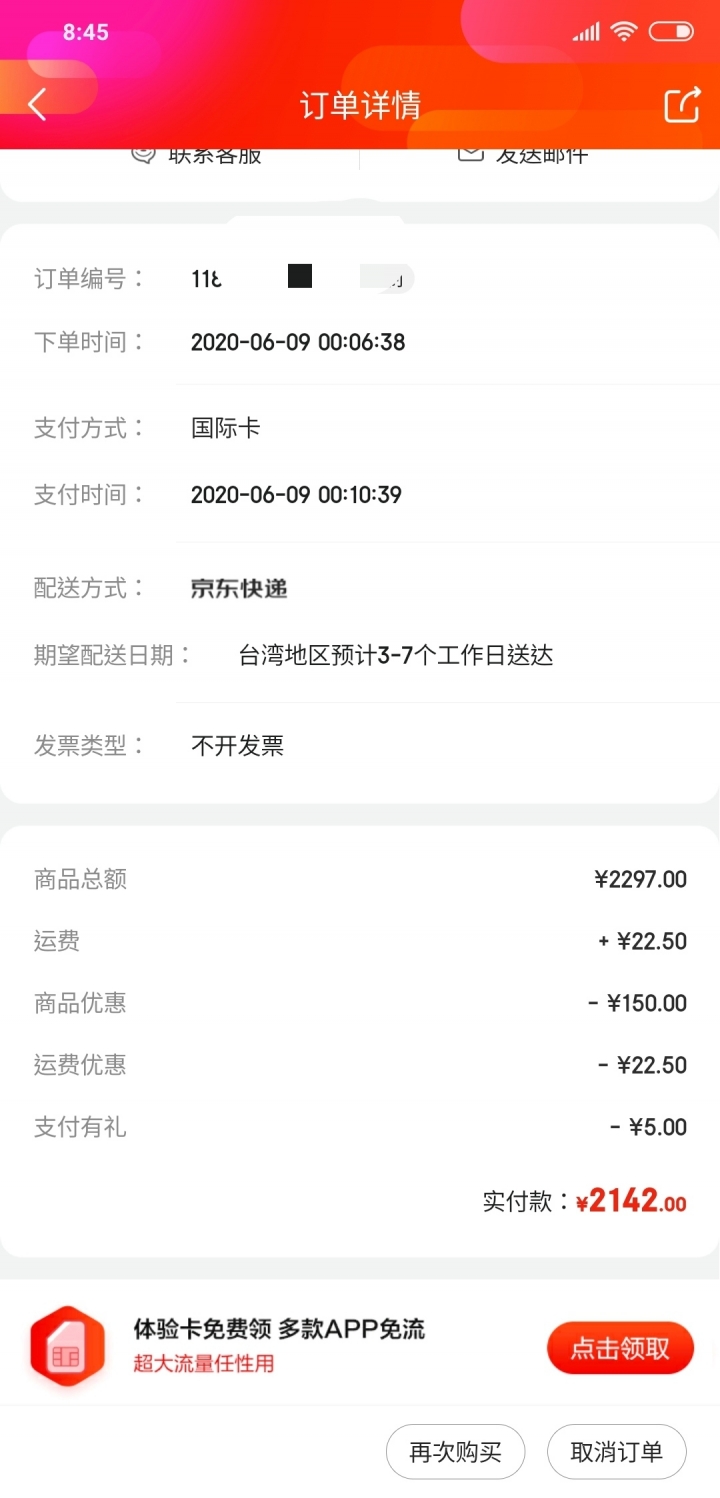Image resolution: width=720 pixels, height=1498 pixels.
Task: Tap the 体验卡免费领 banner text
Action: 203,1328
